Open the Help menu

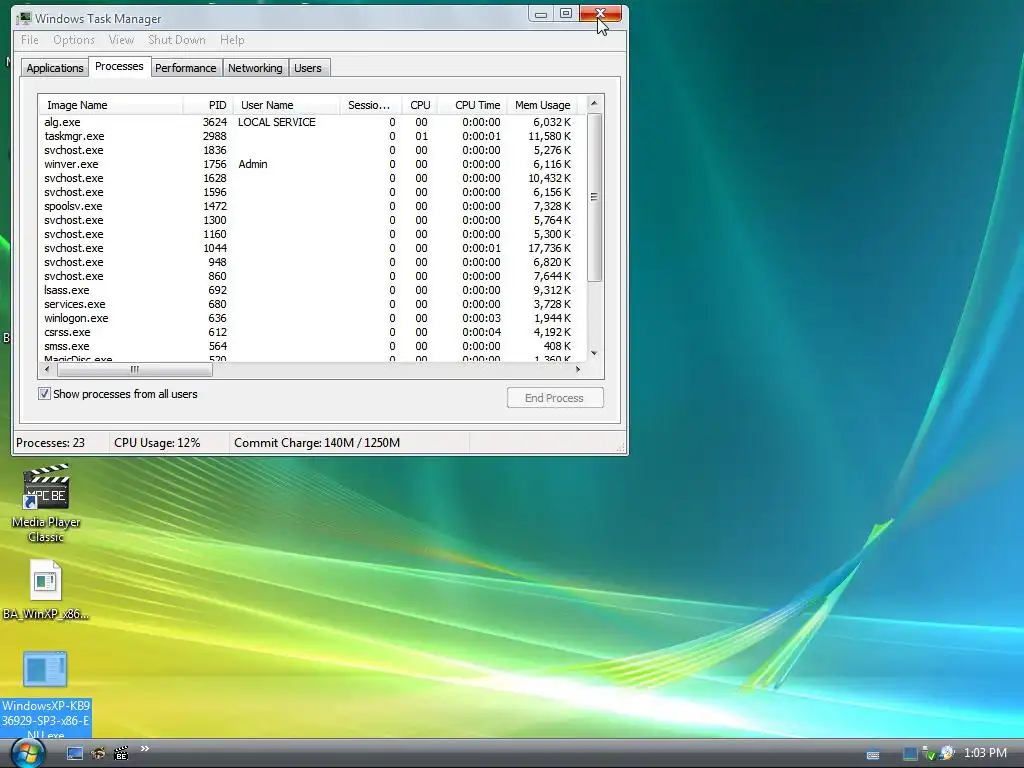[x=232, y=40]
